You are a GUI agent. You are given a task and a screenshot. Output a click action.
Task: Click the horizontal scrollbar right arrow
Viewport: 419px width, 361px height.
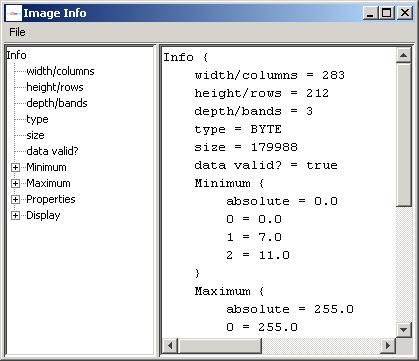(388, 346)
